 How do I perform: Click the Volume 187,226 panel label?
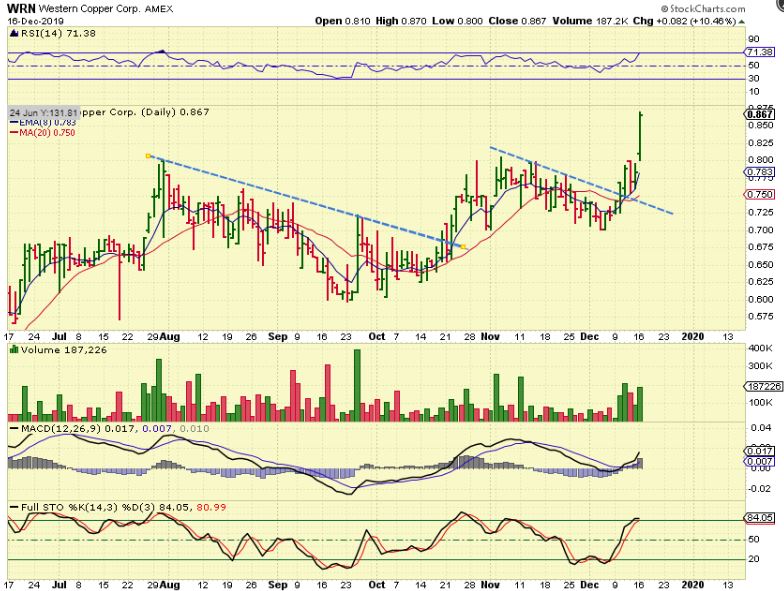tap(64, 350)
